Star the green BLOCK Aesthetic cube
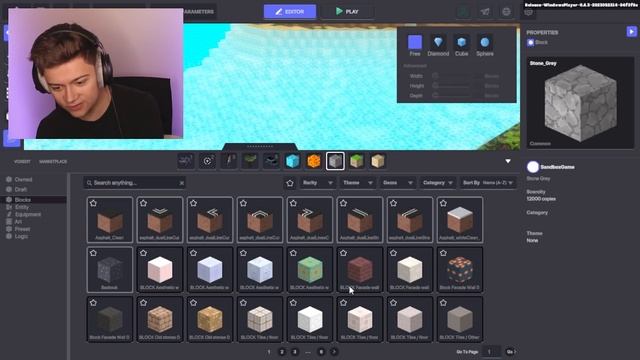 pyautogui.click(x=293, y=253)
